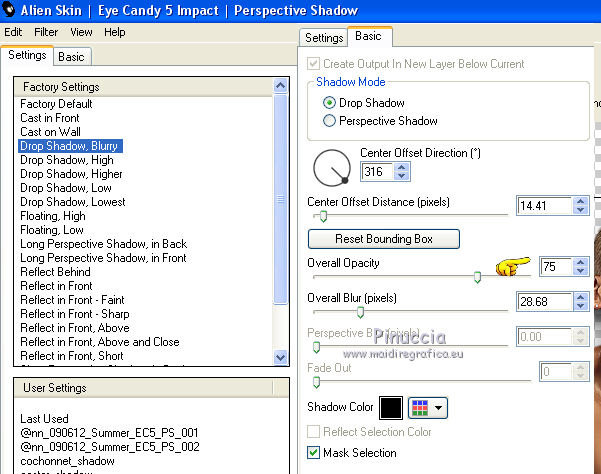Select Drop Shadow, Blurry preset
Screen dimensions: 601x474
tap(70, 146)
